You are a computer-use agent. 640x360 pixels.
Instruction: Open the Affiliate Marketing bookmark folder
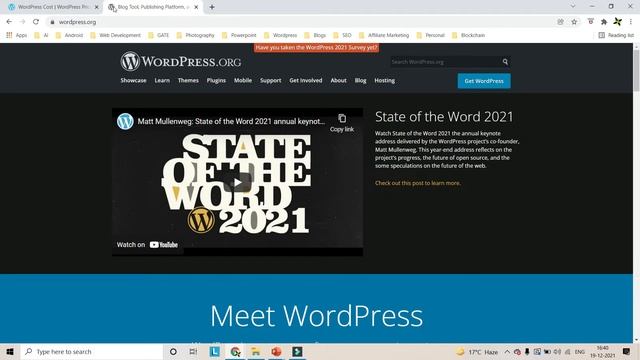(x=384, y=36)
